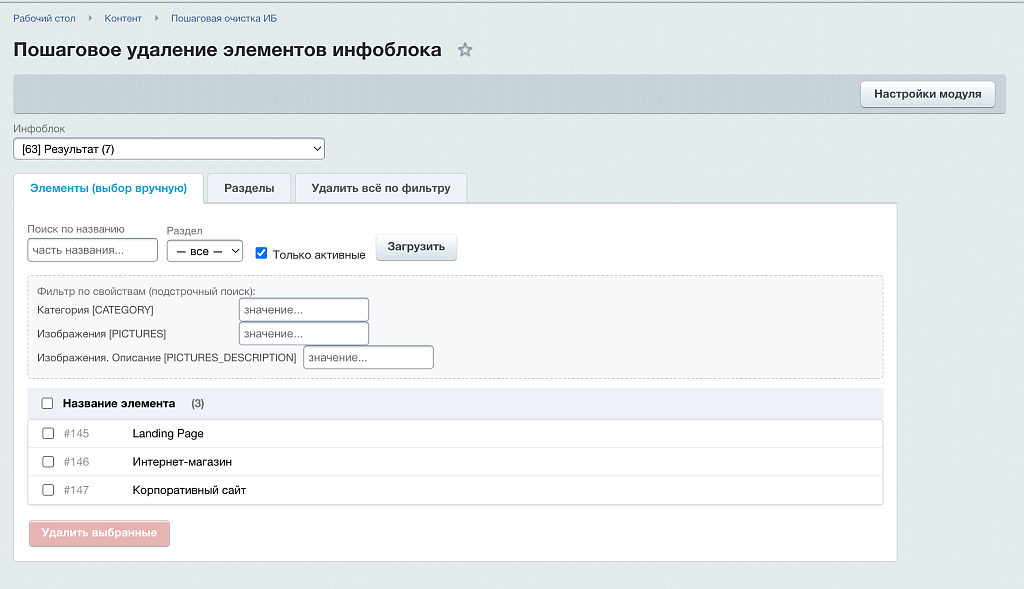Viewport: 1024px width, 589px height.
Task: Switch to Элементы (выбор вручную) tab
Action: point(108,188)
